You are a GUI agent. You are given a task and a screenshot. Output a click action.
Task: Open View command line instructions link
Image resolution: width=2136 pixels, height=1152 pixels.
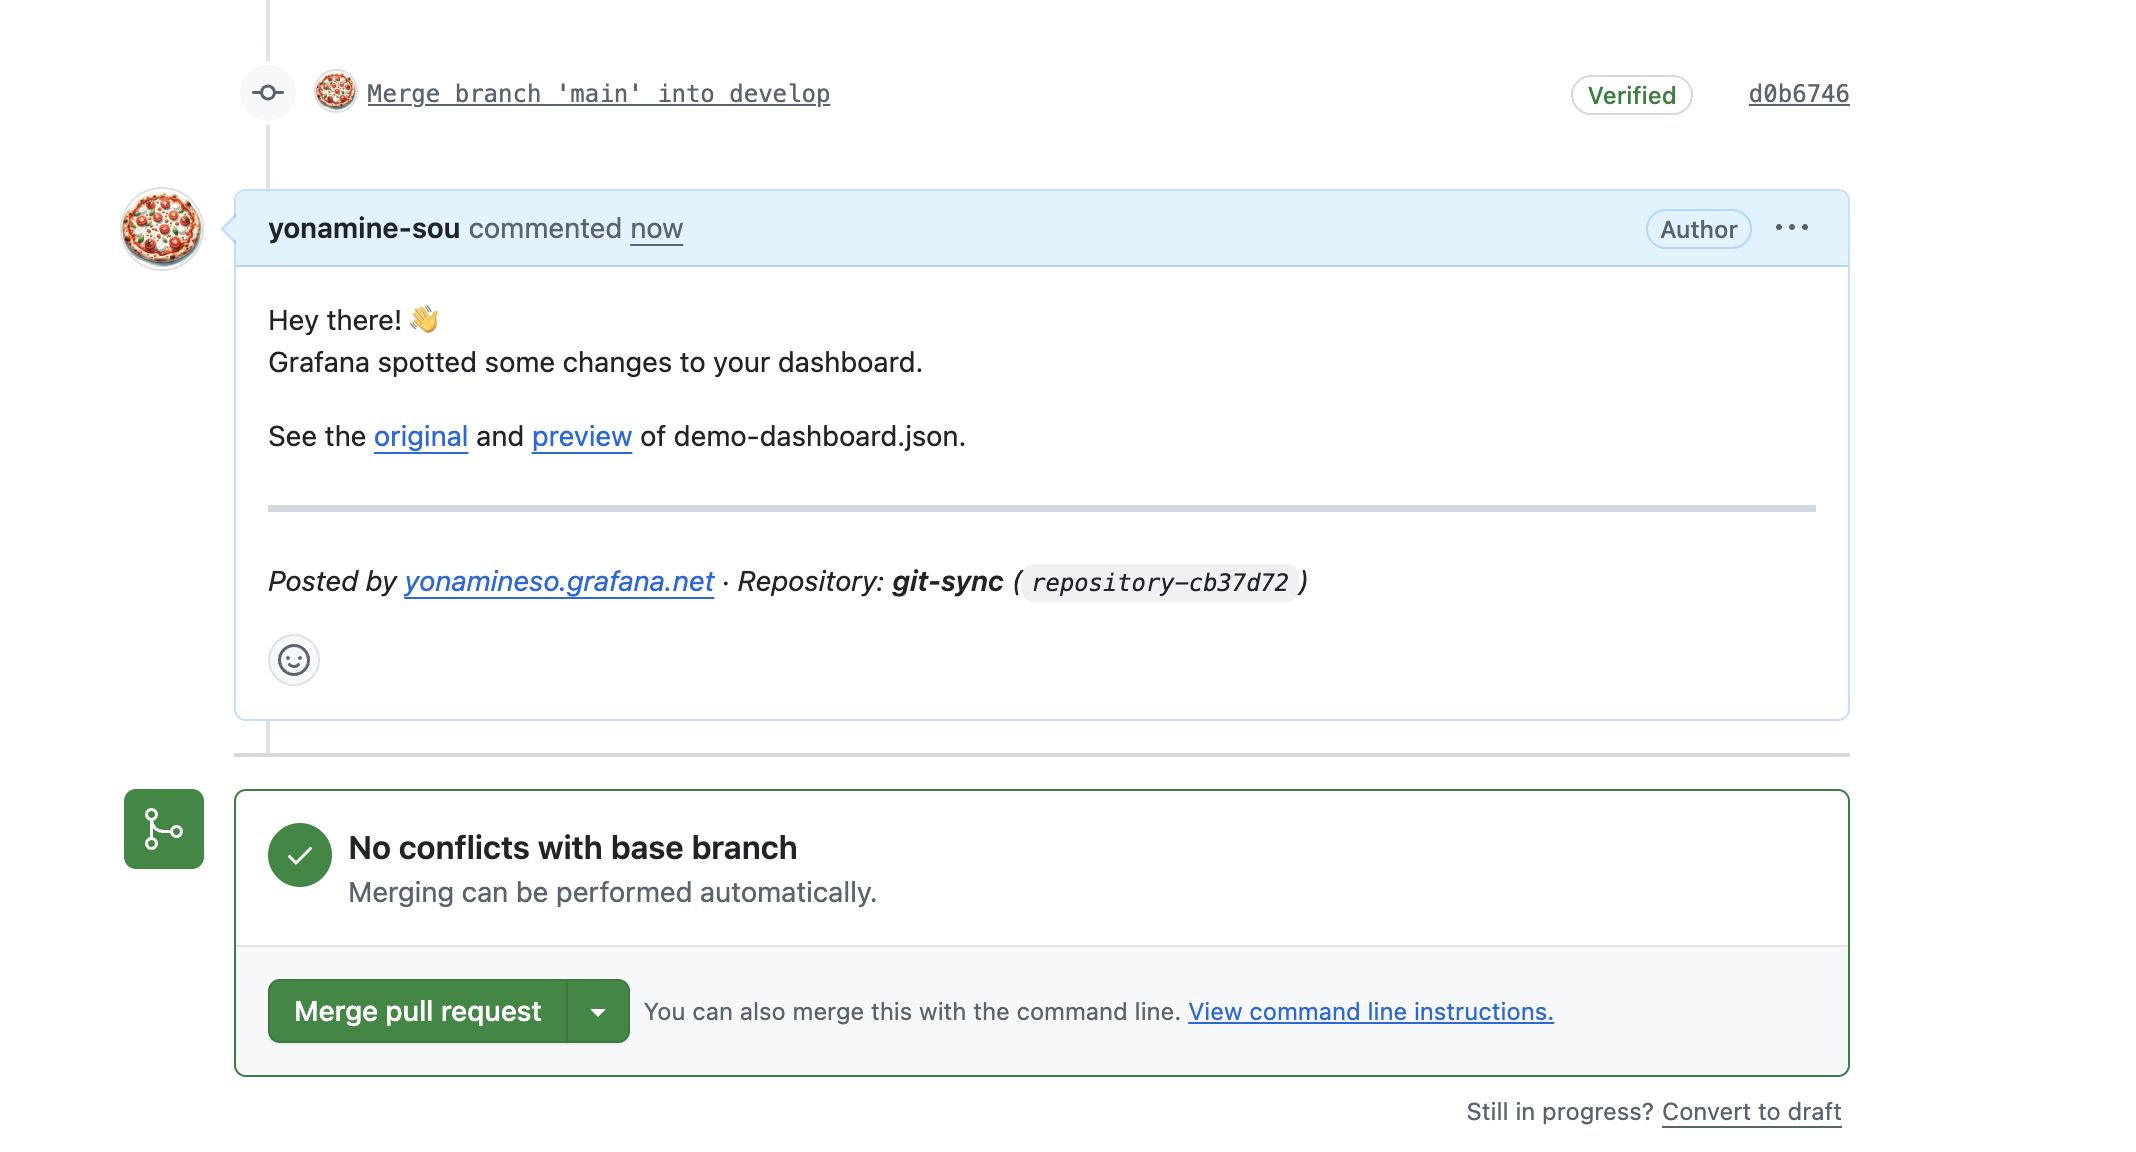pos(1370,1011)
